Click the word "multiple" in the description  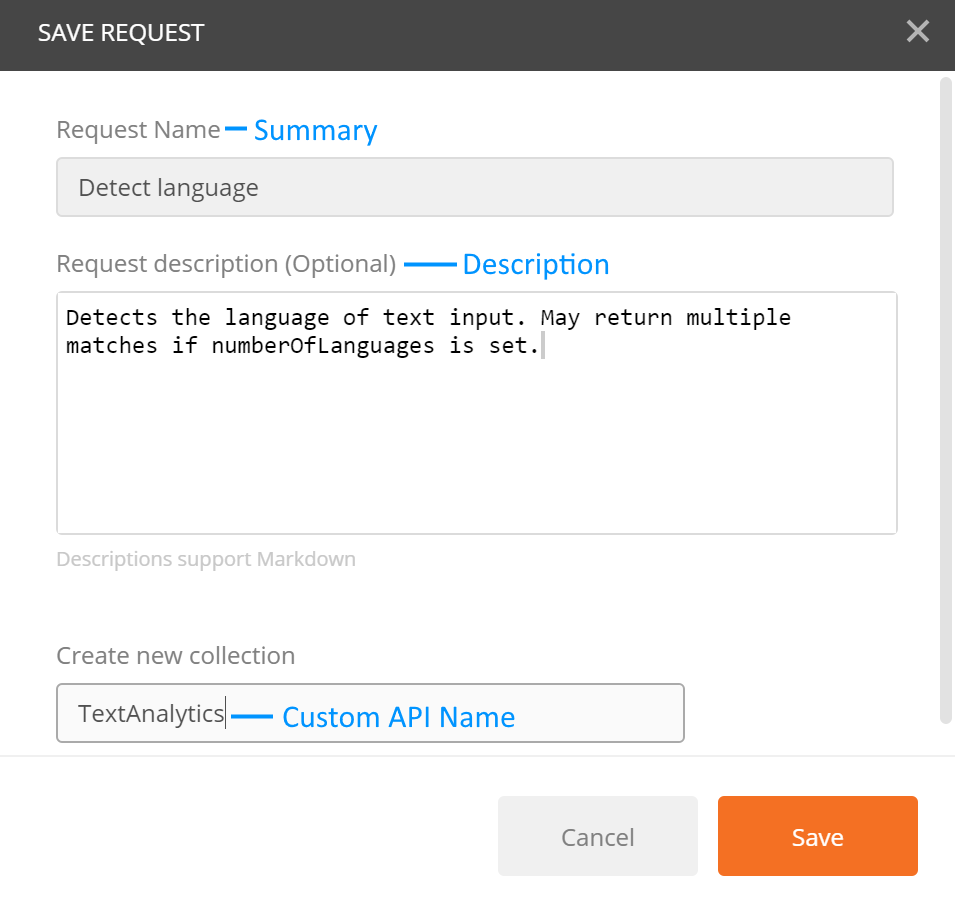click(737, 318)
